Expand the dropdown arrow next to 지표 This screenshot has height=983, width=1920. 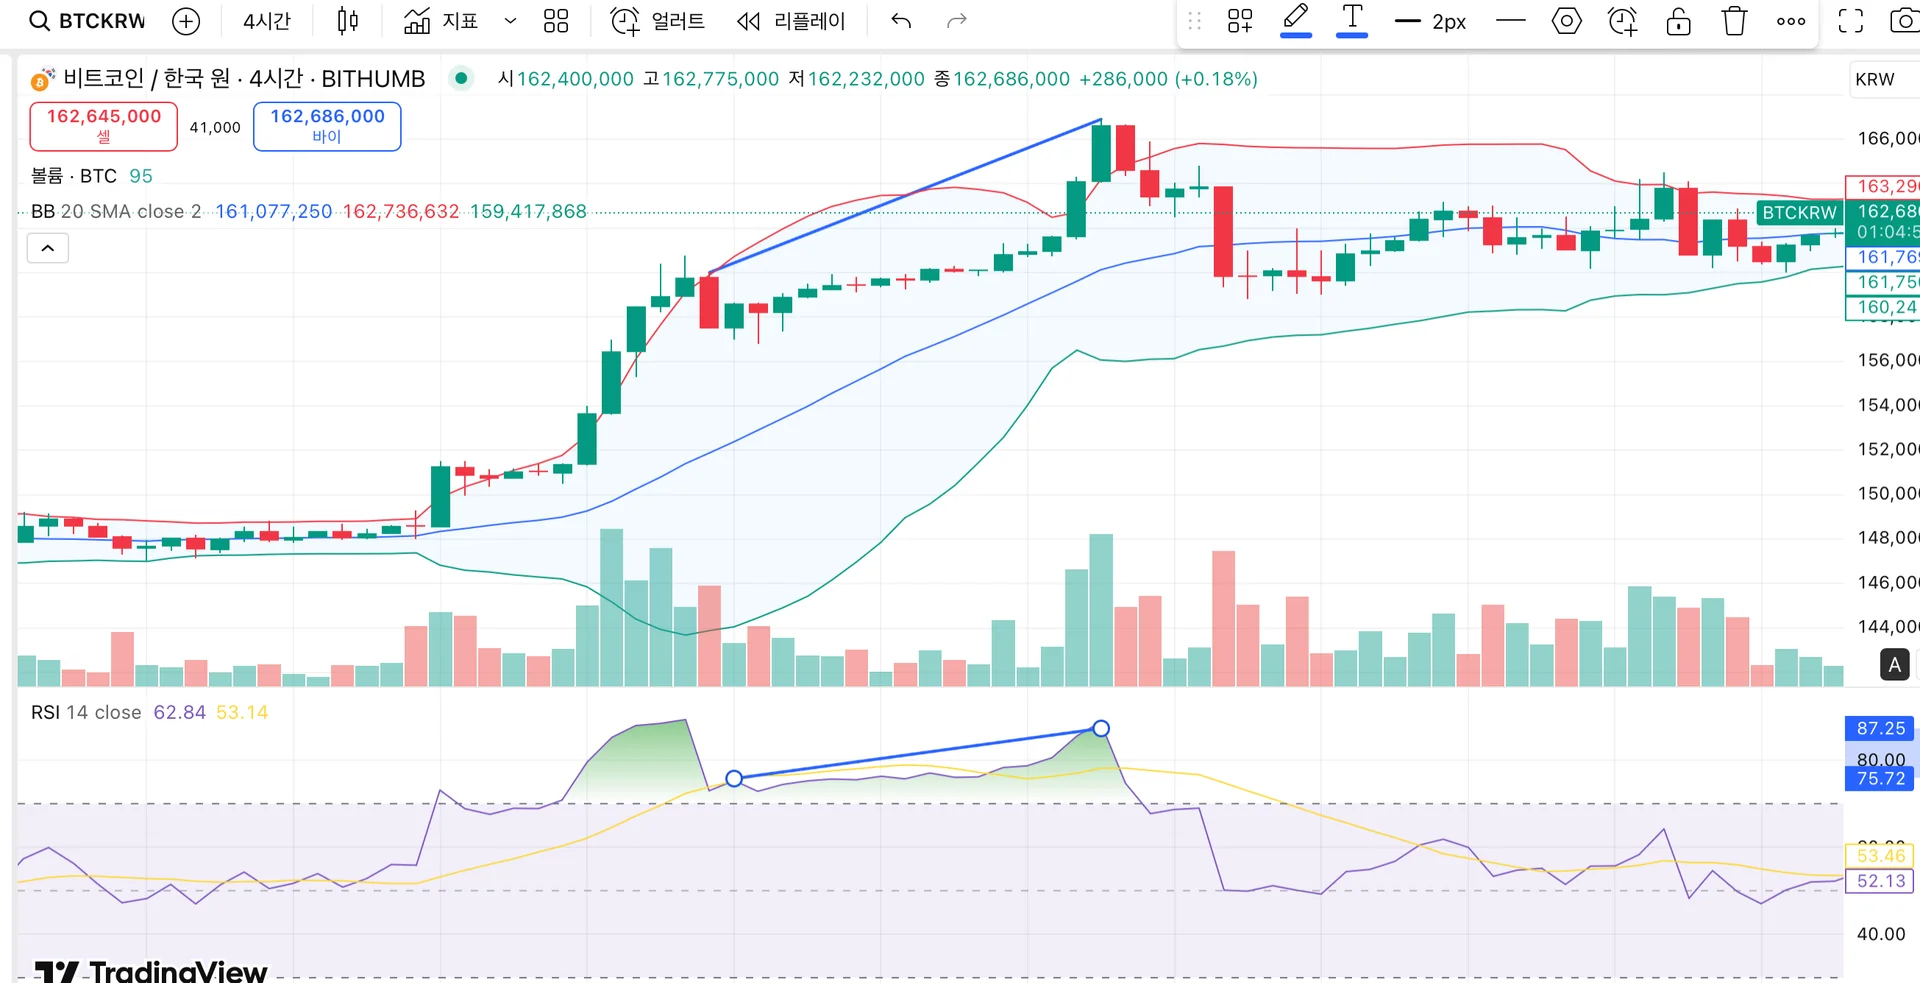pyautogui.click(x=510, y=21)
